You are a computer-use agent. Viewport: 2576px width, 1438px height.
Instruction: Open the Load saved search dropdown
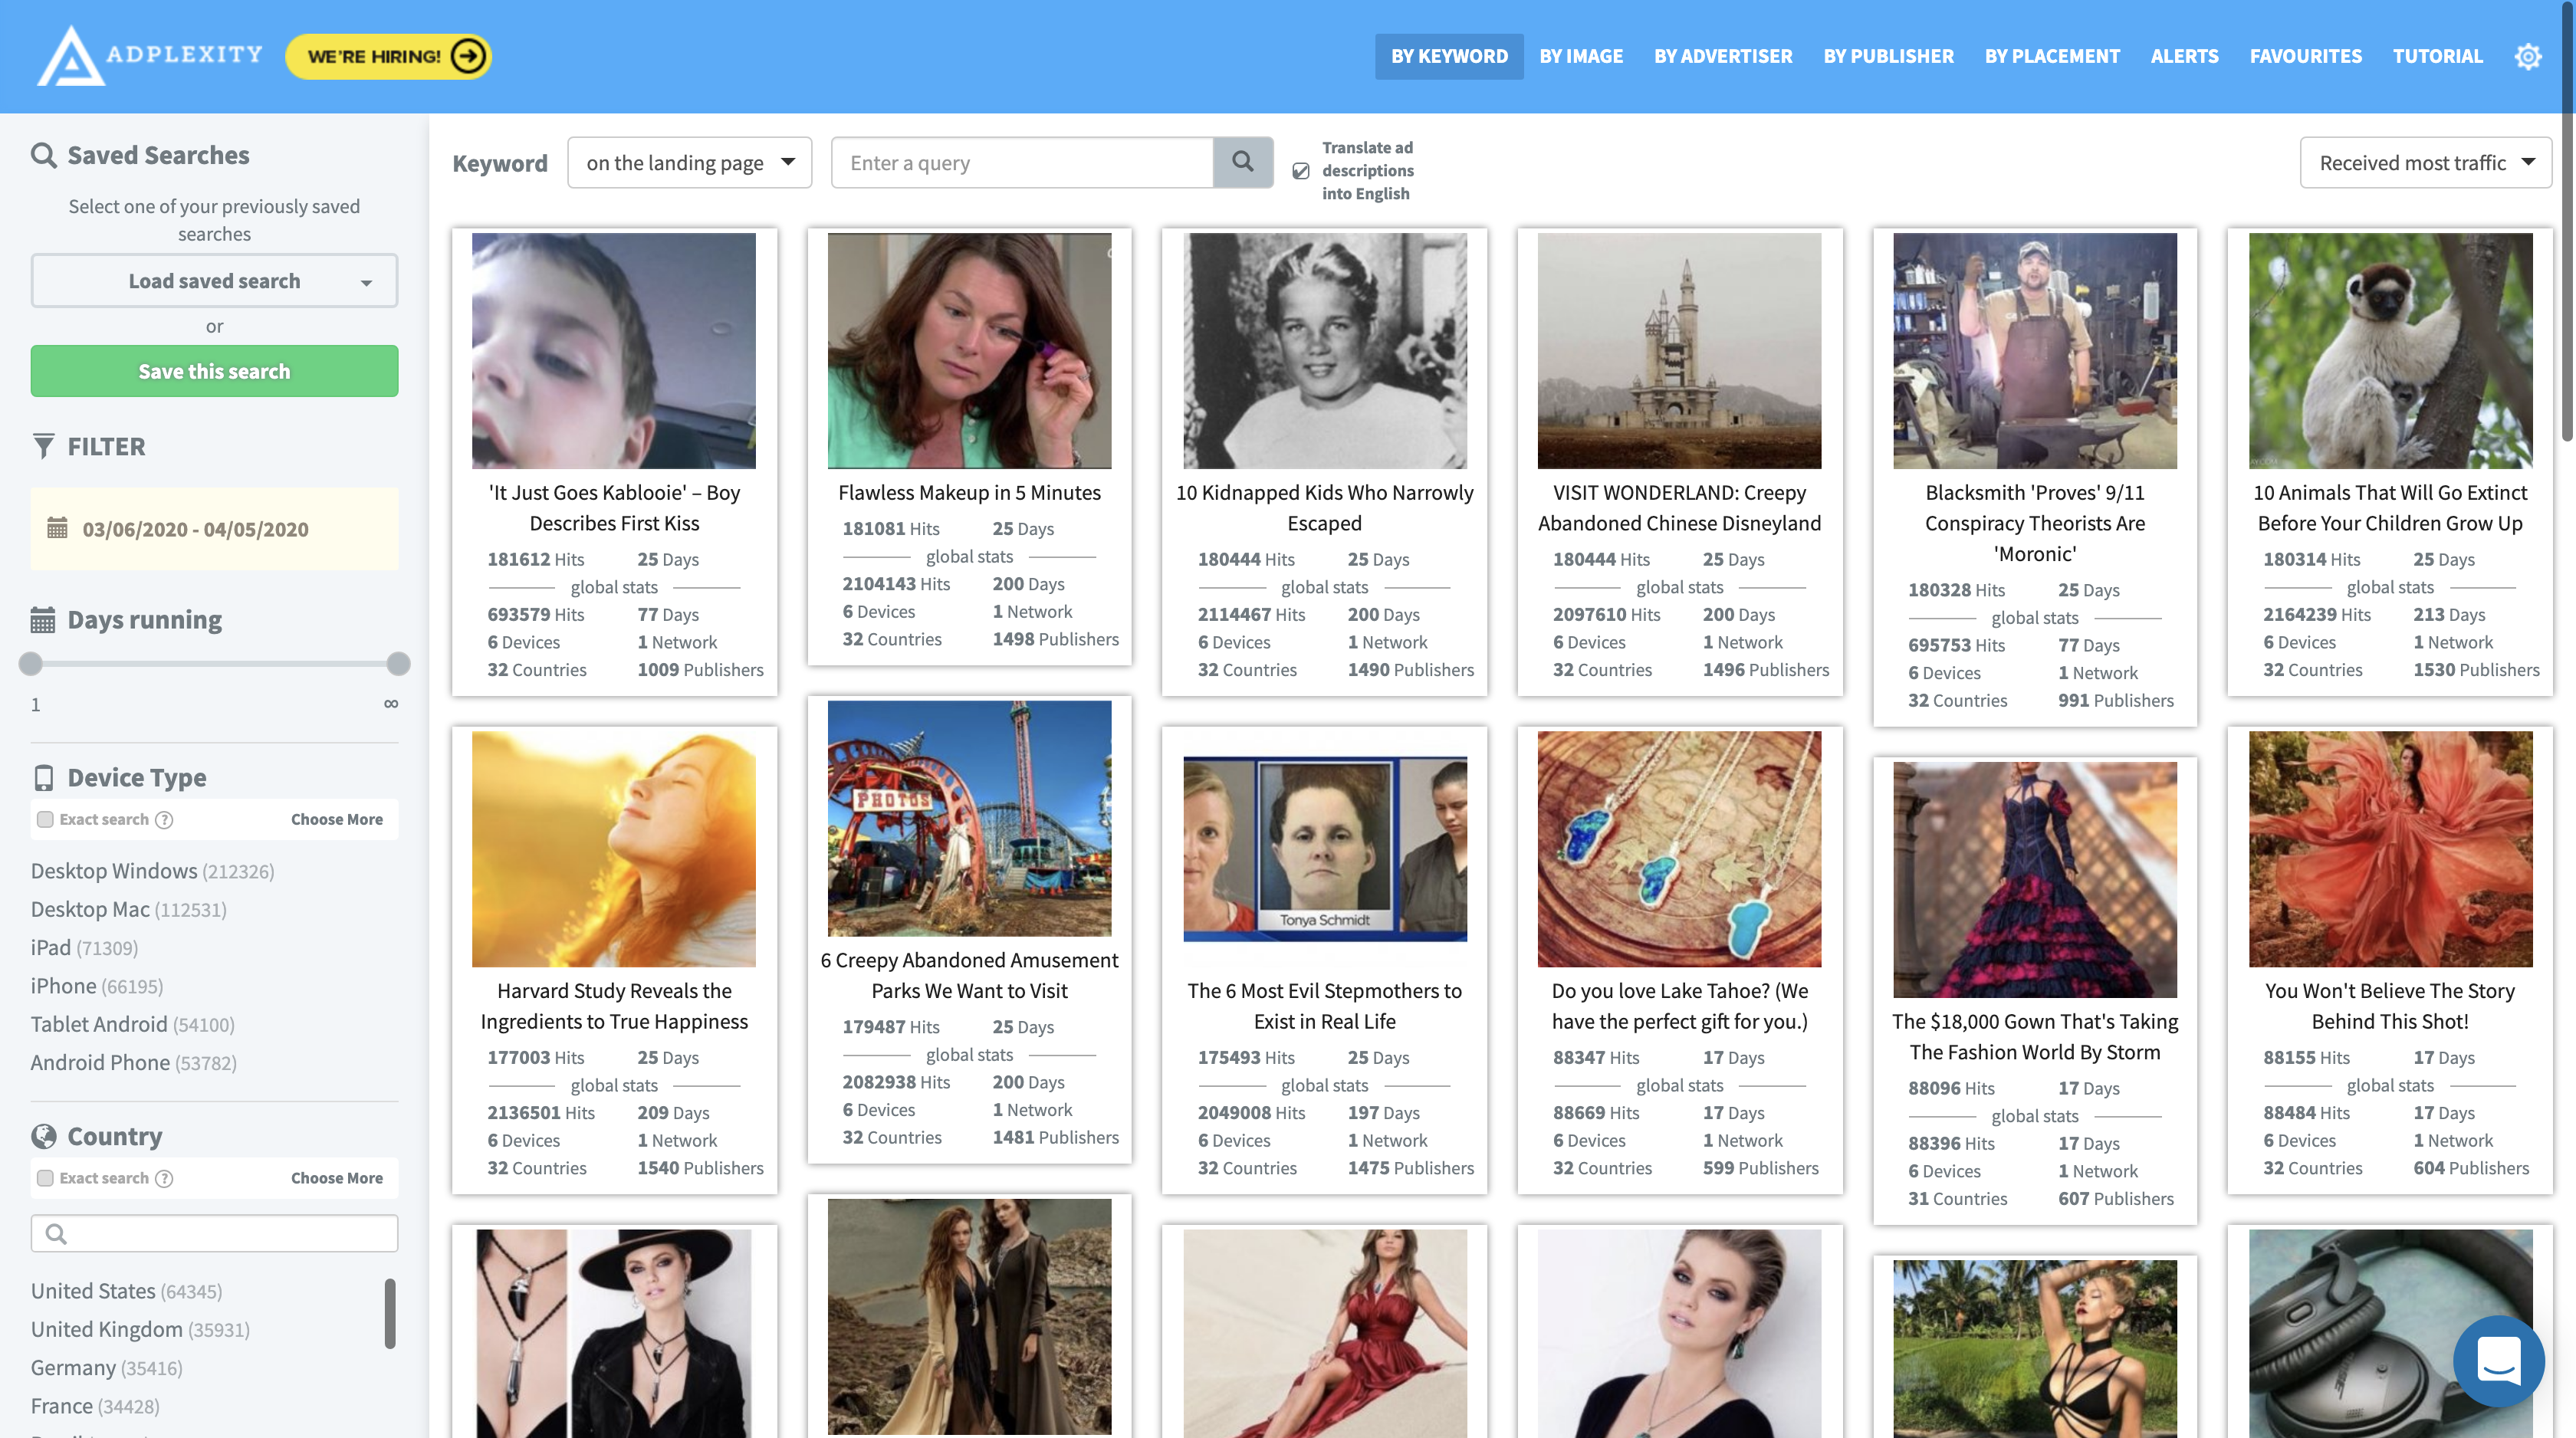214,281
